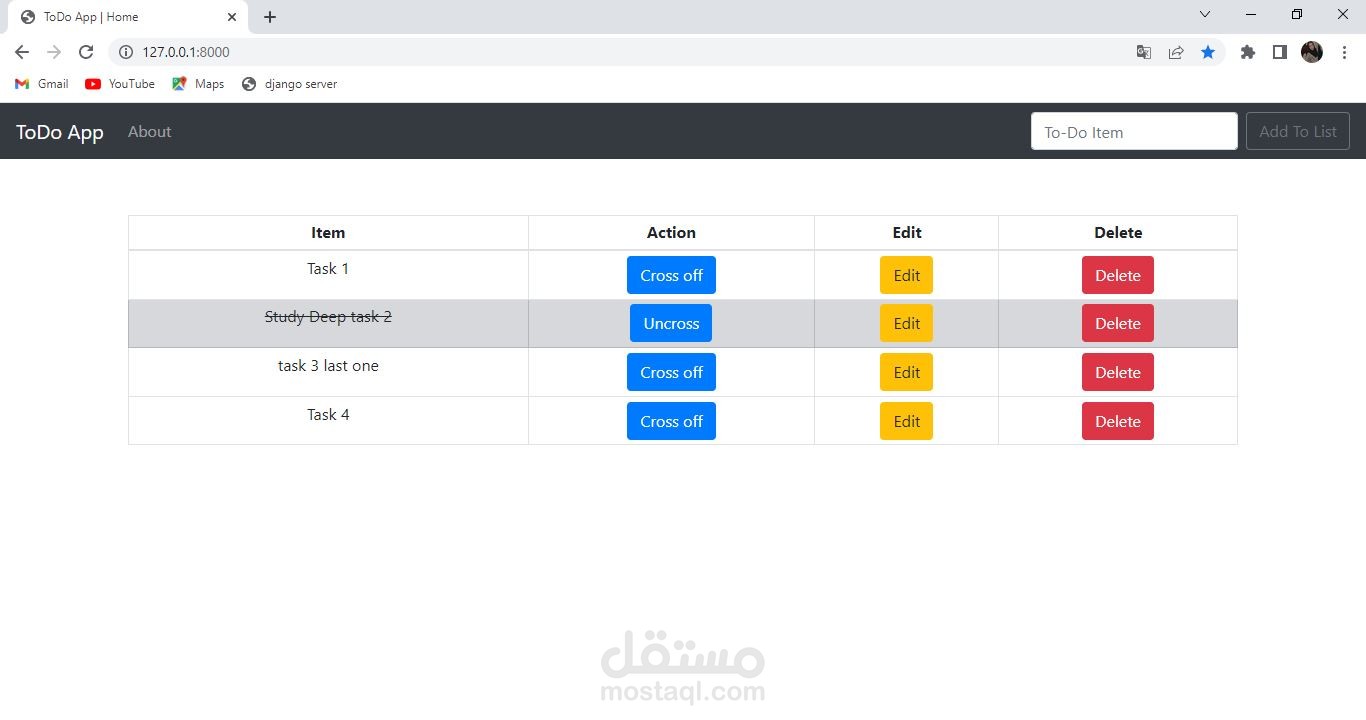Focus the To-Do Item input field
This screenshot has height=720, width=1366.
tap(1134, 131)
